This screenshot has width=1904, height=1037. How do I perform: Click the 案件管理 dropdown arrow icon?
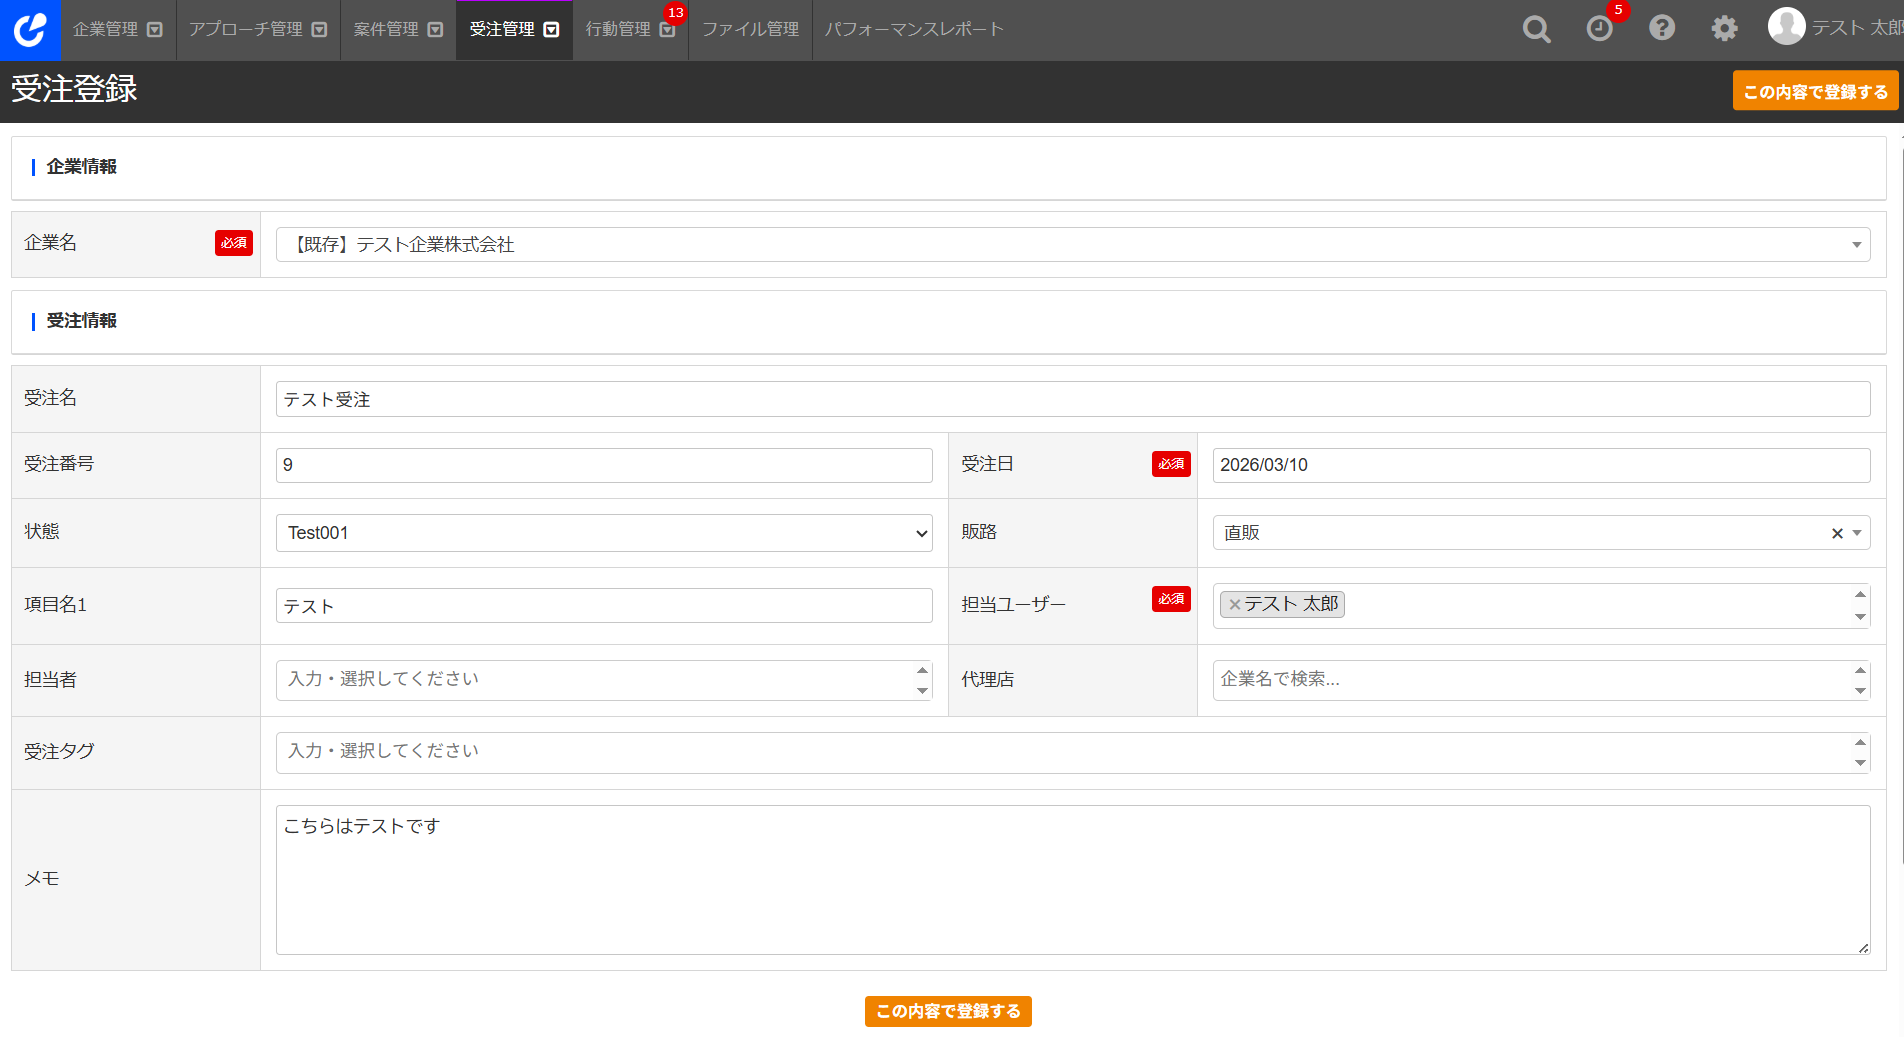pos(435,30)
